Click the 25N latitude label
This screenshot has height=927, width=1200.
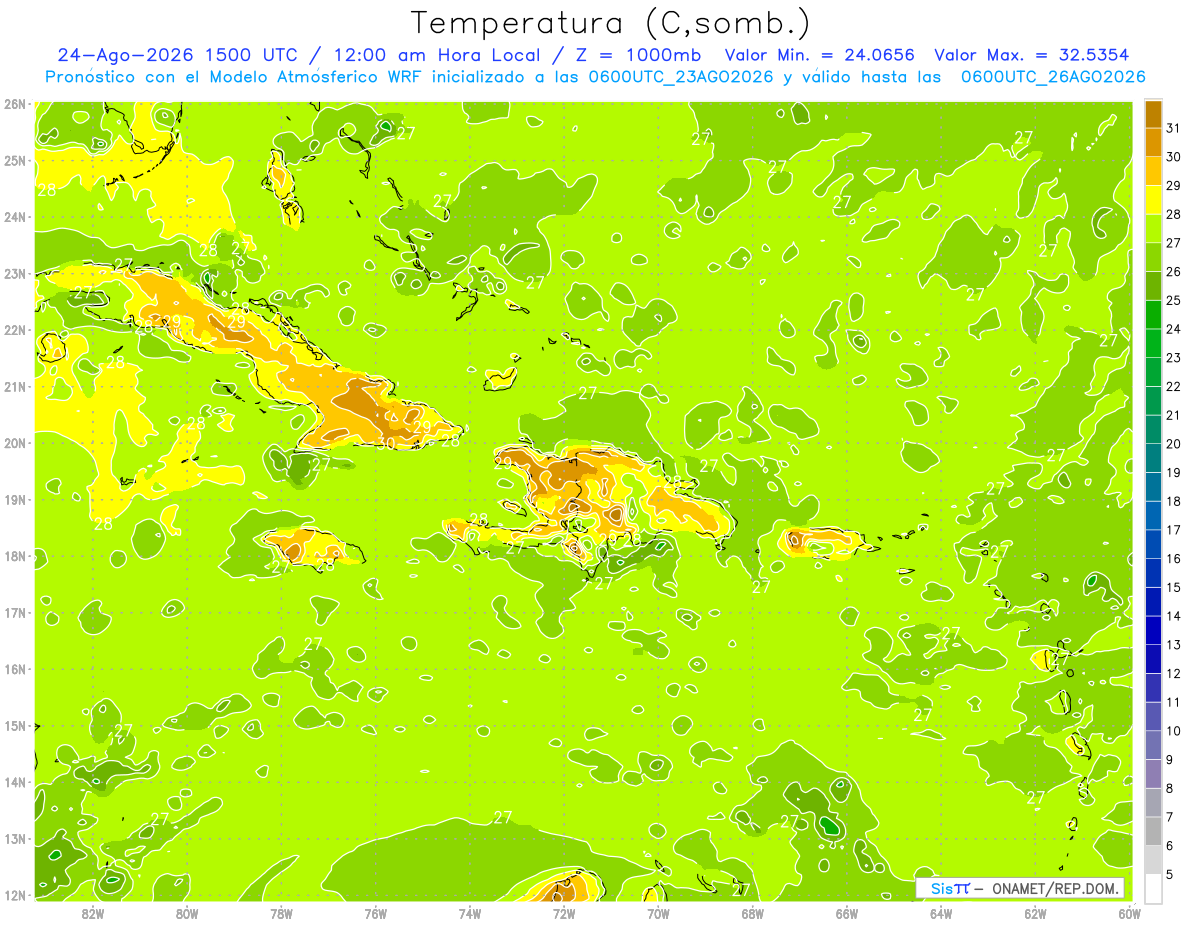click(x=15, y=160)
